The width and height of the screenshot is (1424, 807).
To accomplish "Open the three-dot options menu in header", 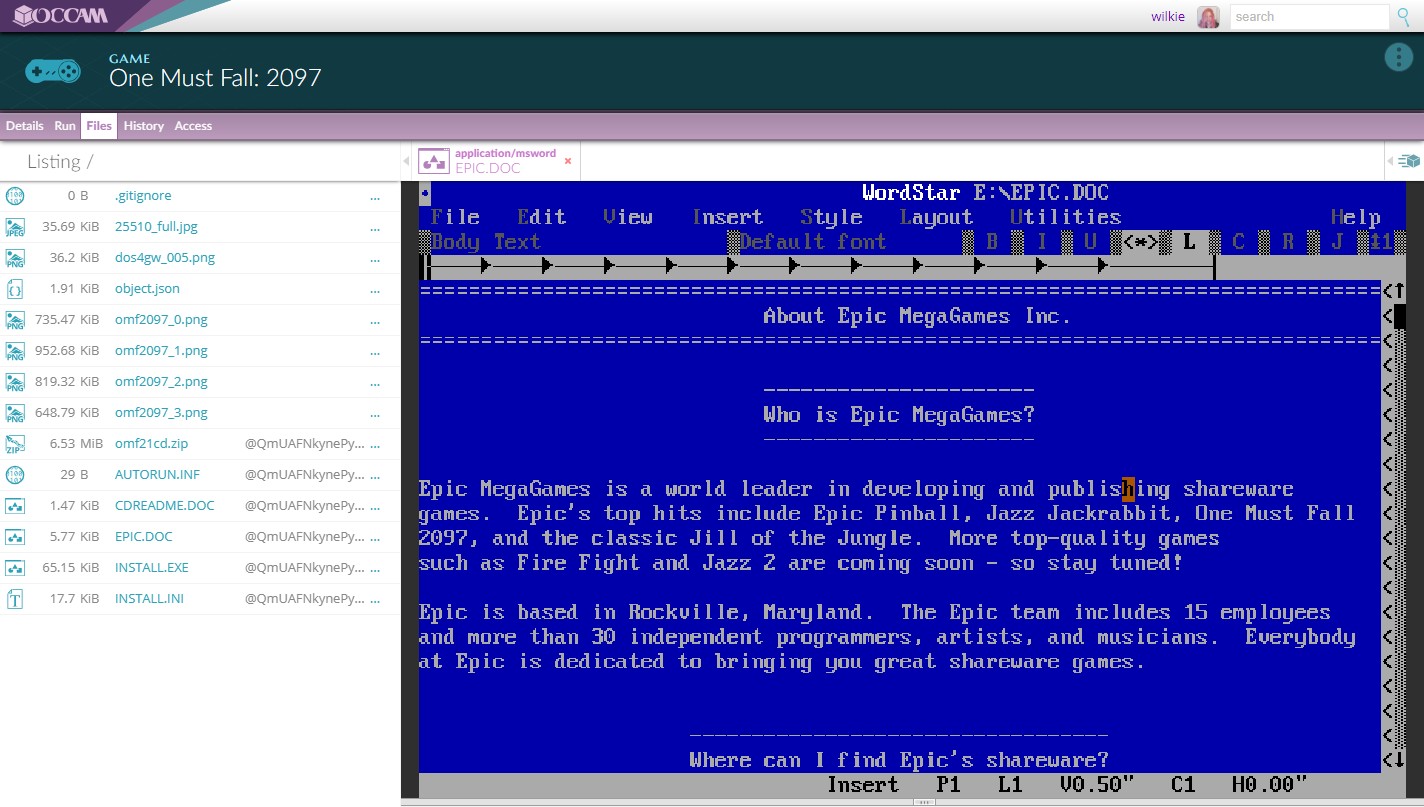I will [x=1398, y=57].
